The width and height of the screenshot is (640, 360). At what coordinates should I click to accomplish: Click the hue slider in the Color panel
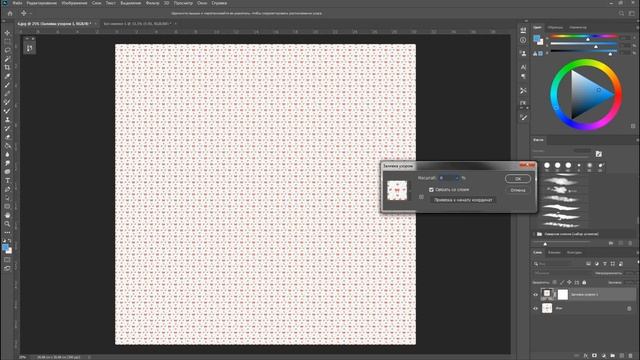pyautogui.click(x=584, y=36)
